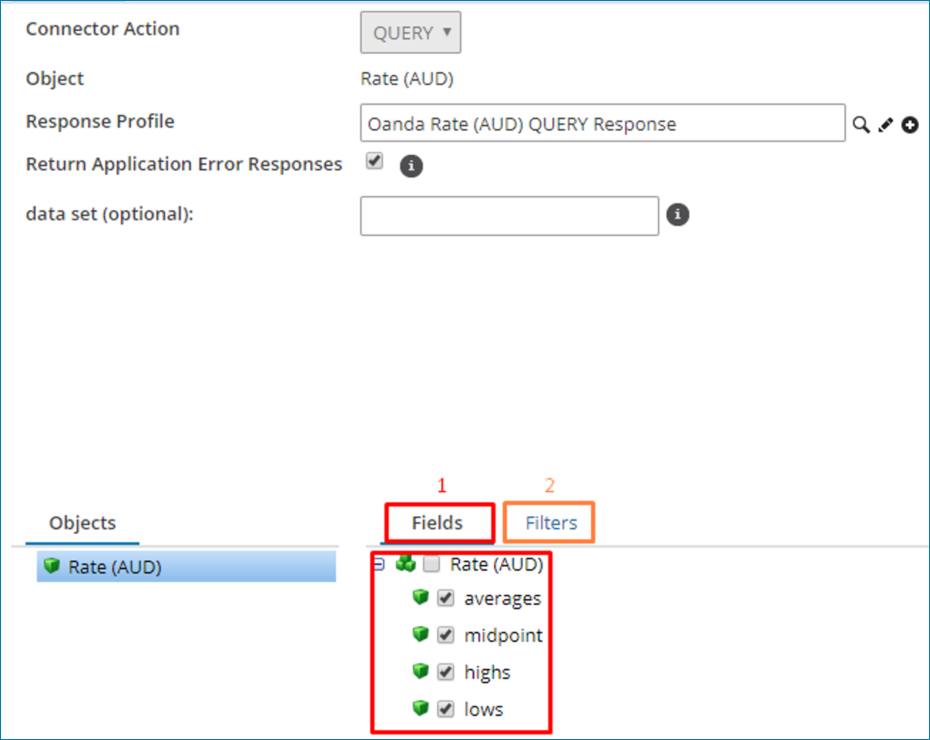Uncheck Return Application Error Responses checkbox

tap(374, 161)
